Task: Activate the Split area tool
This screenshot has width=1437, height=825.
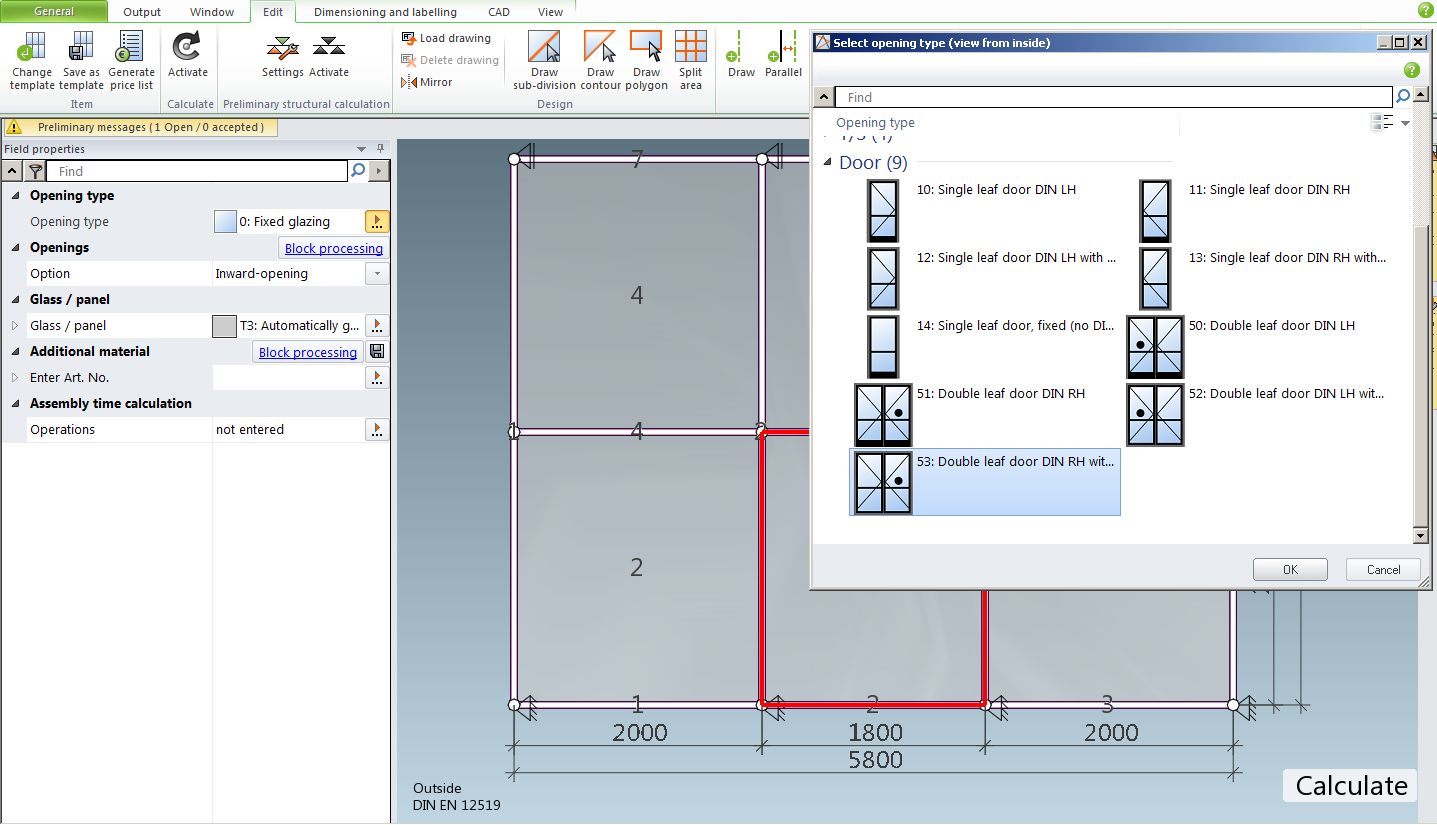Action: 690,60
